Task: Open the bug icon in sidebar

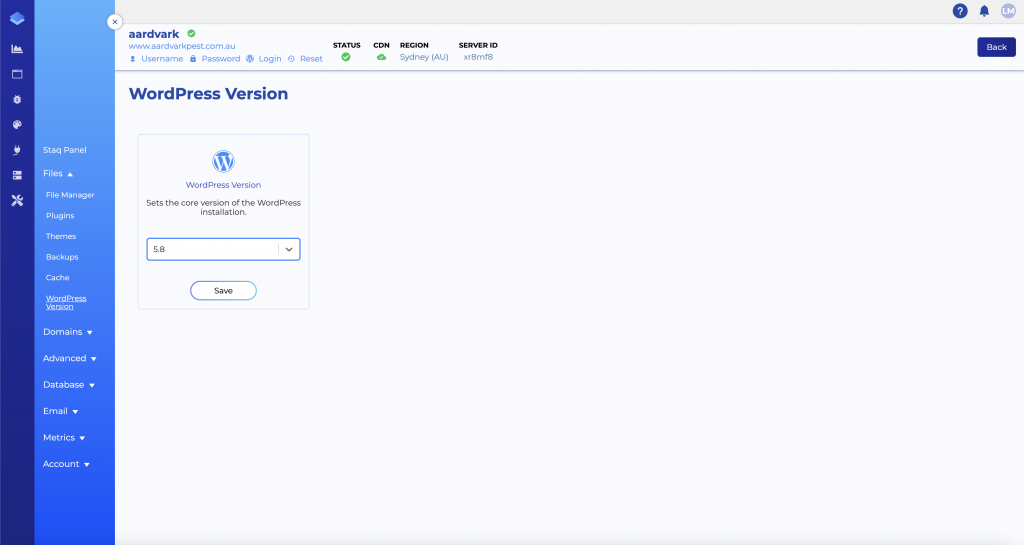Action: point(17,99)
